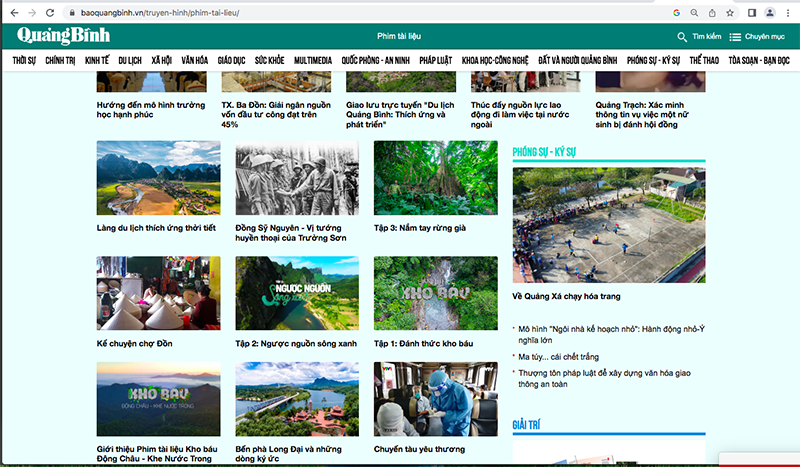Image resolution: width=800 pixels, height=467 pixels.
Task: Open the MULTIMEDIA menu
Action: coord(313,60)
